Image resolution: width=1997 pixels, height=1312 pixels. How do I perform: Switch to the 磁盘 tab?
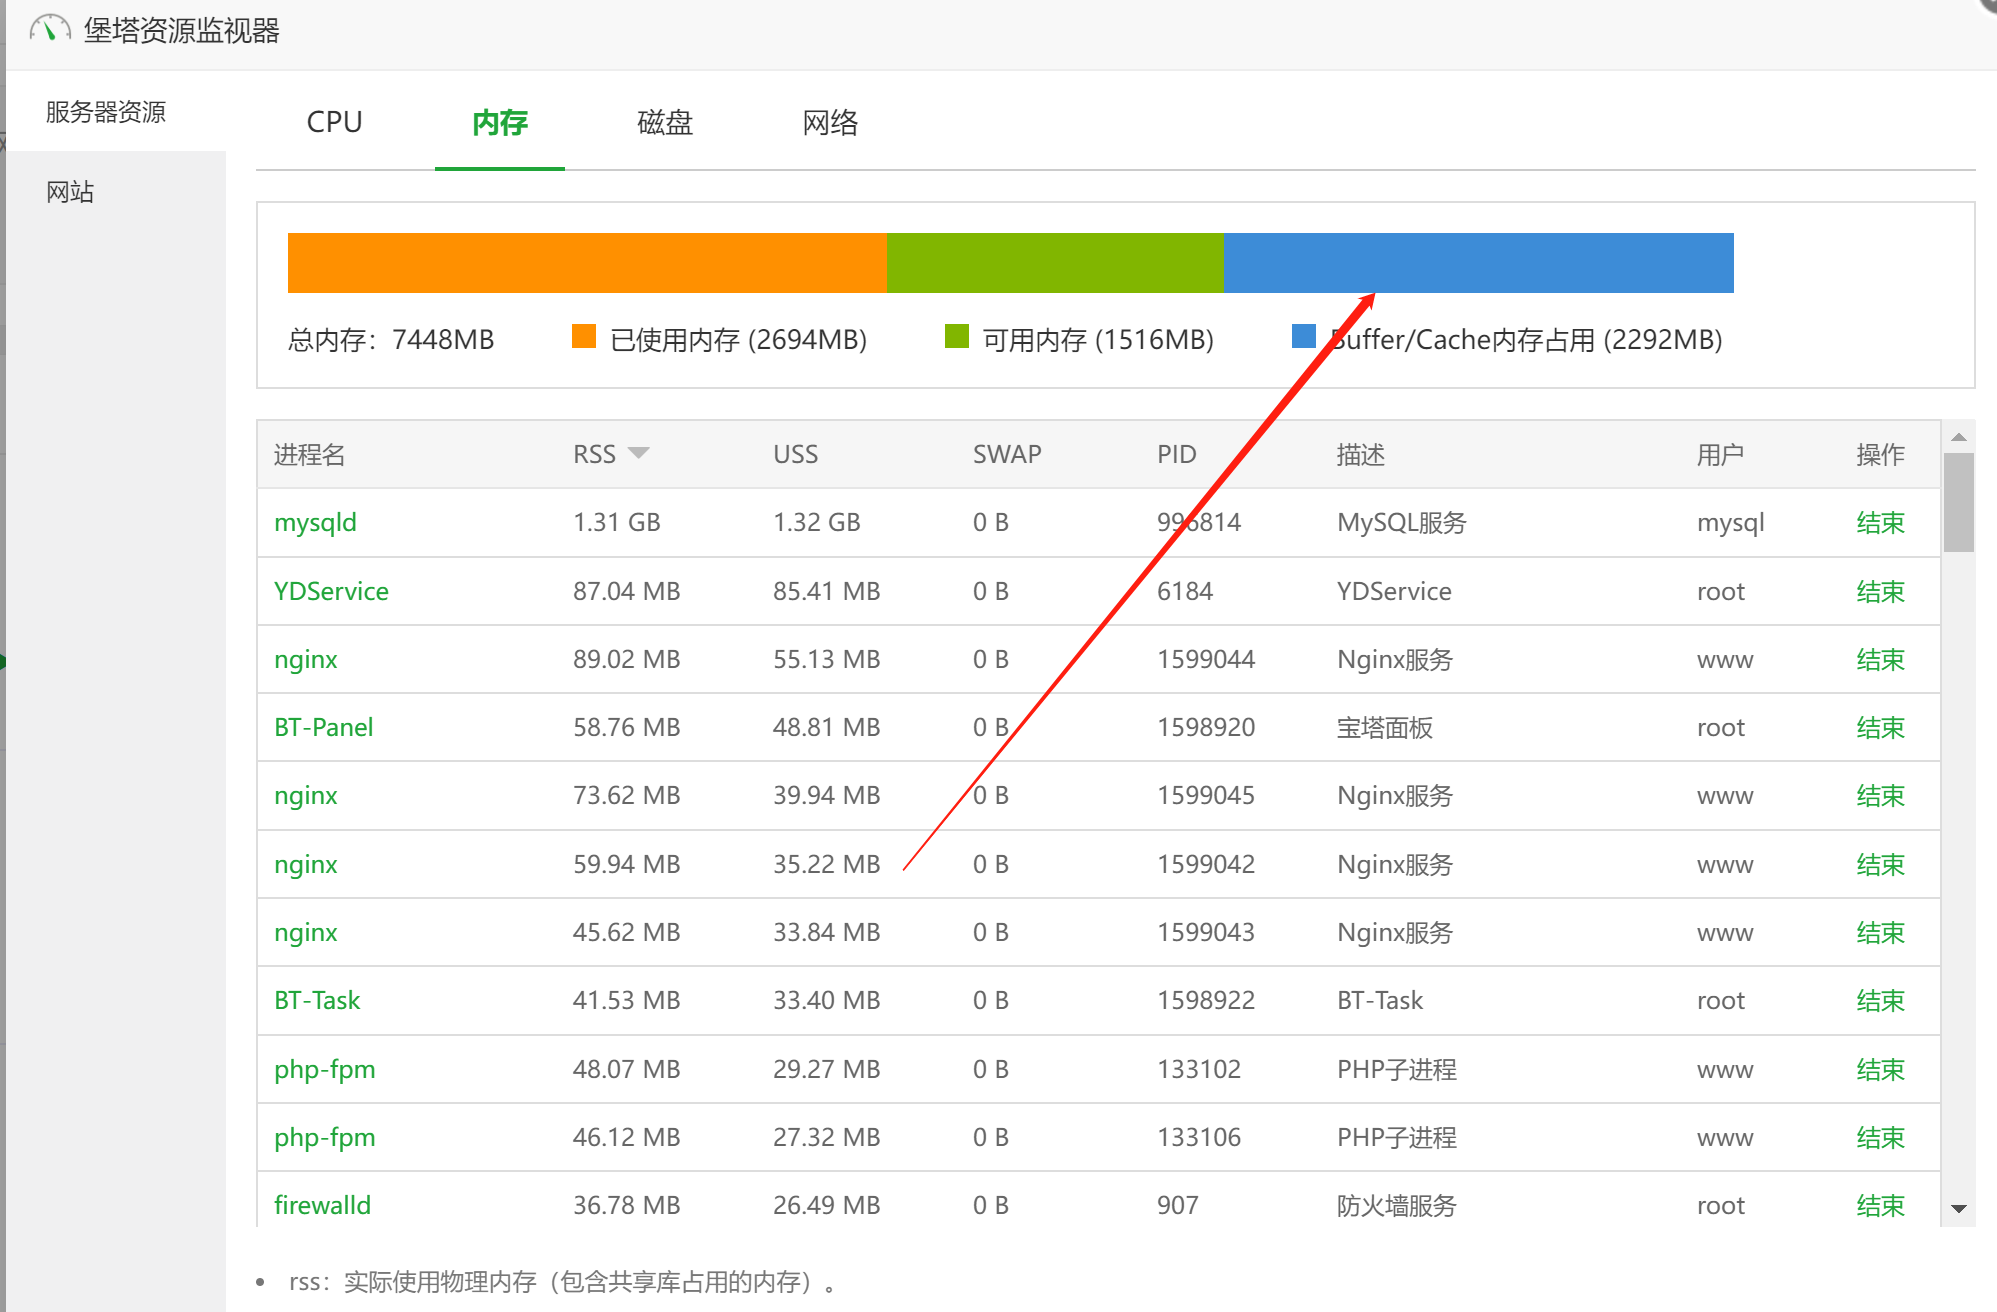point(665,122)
